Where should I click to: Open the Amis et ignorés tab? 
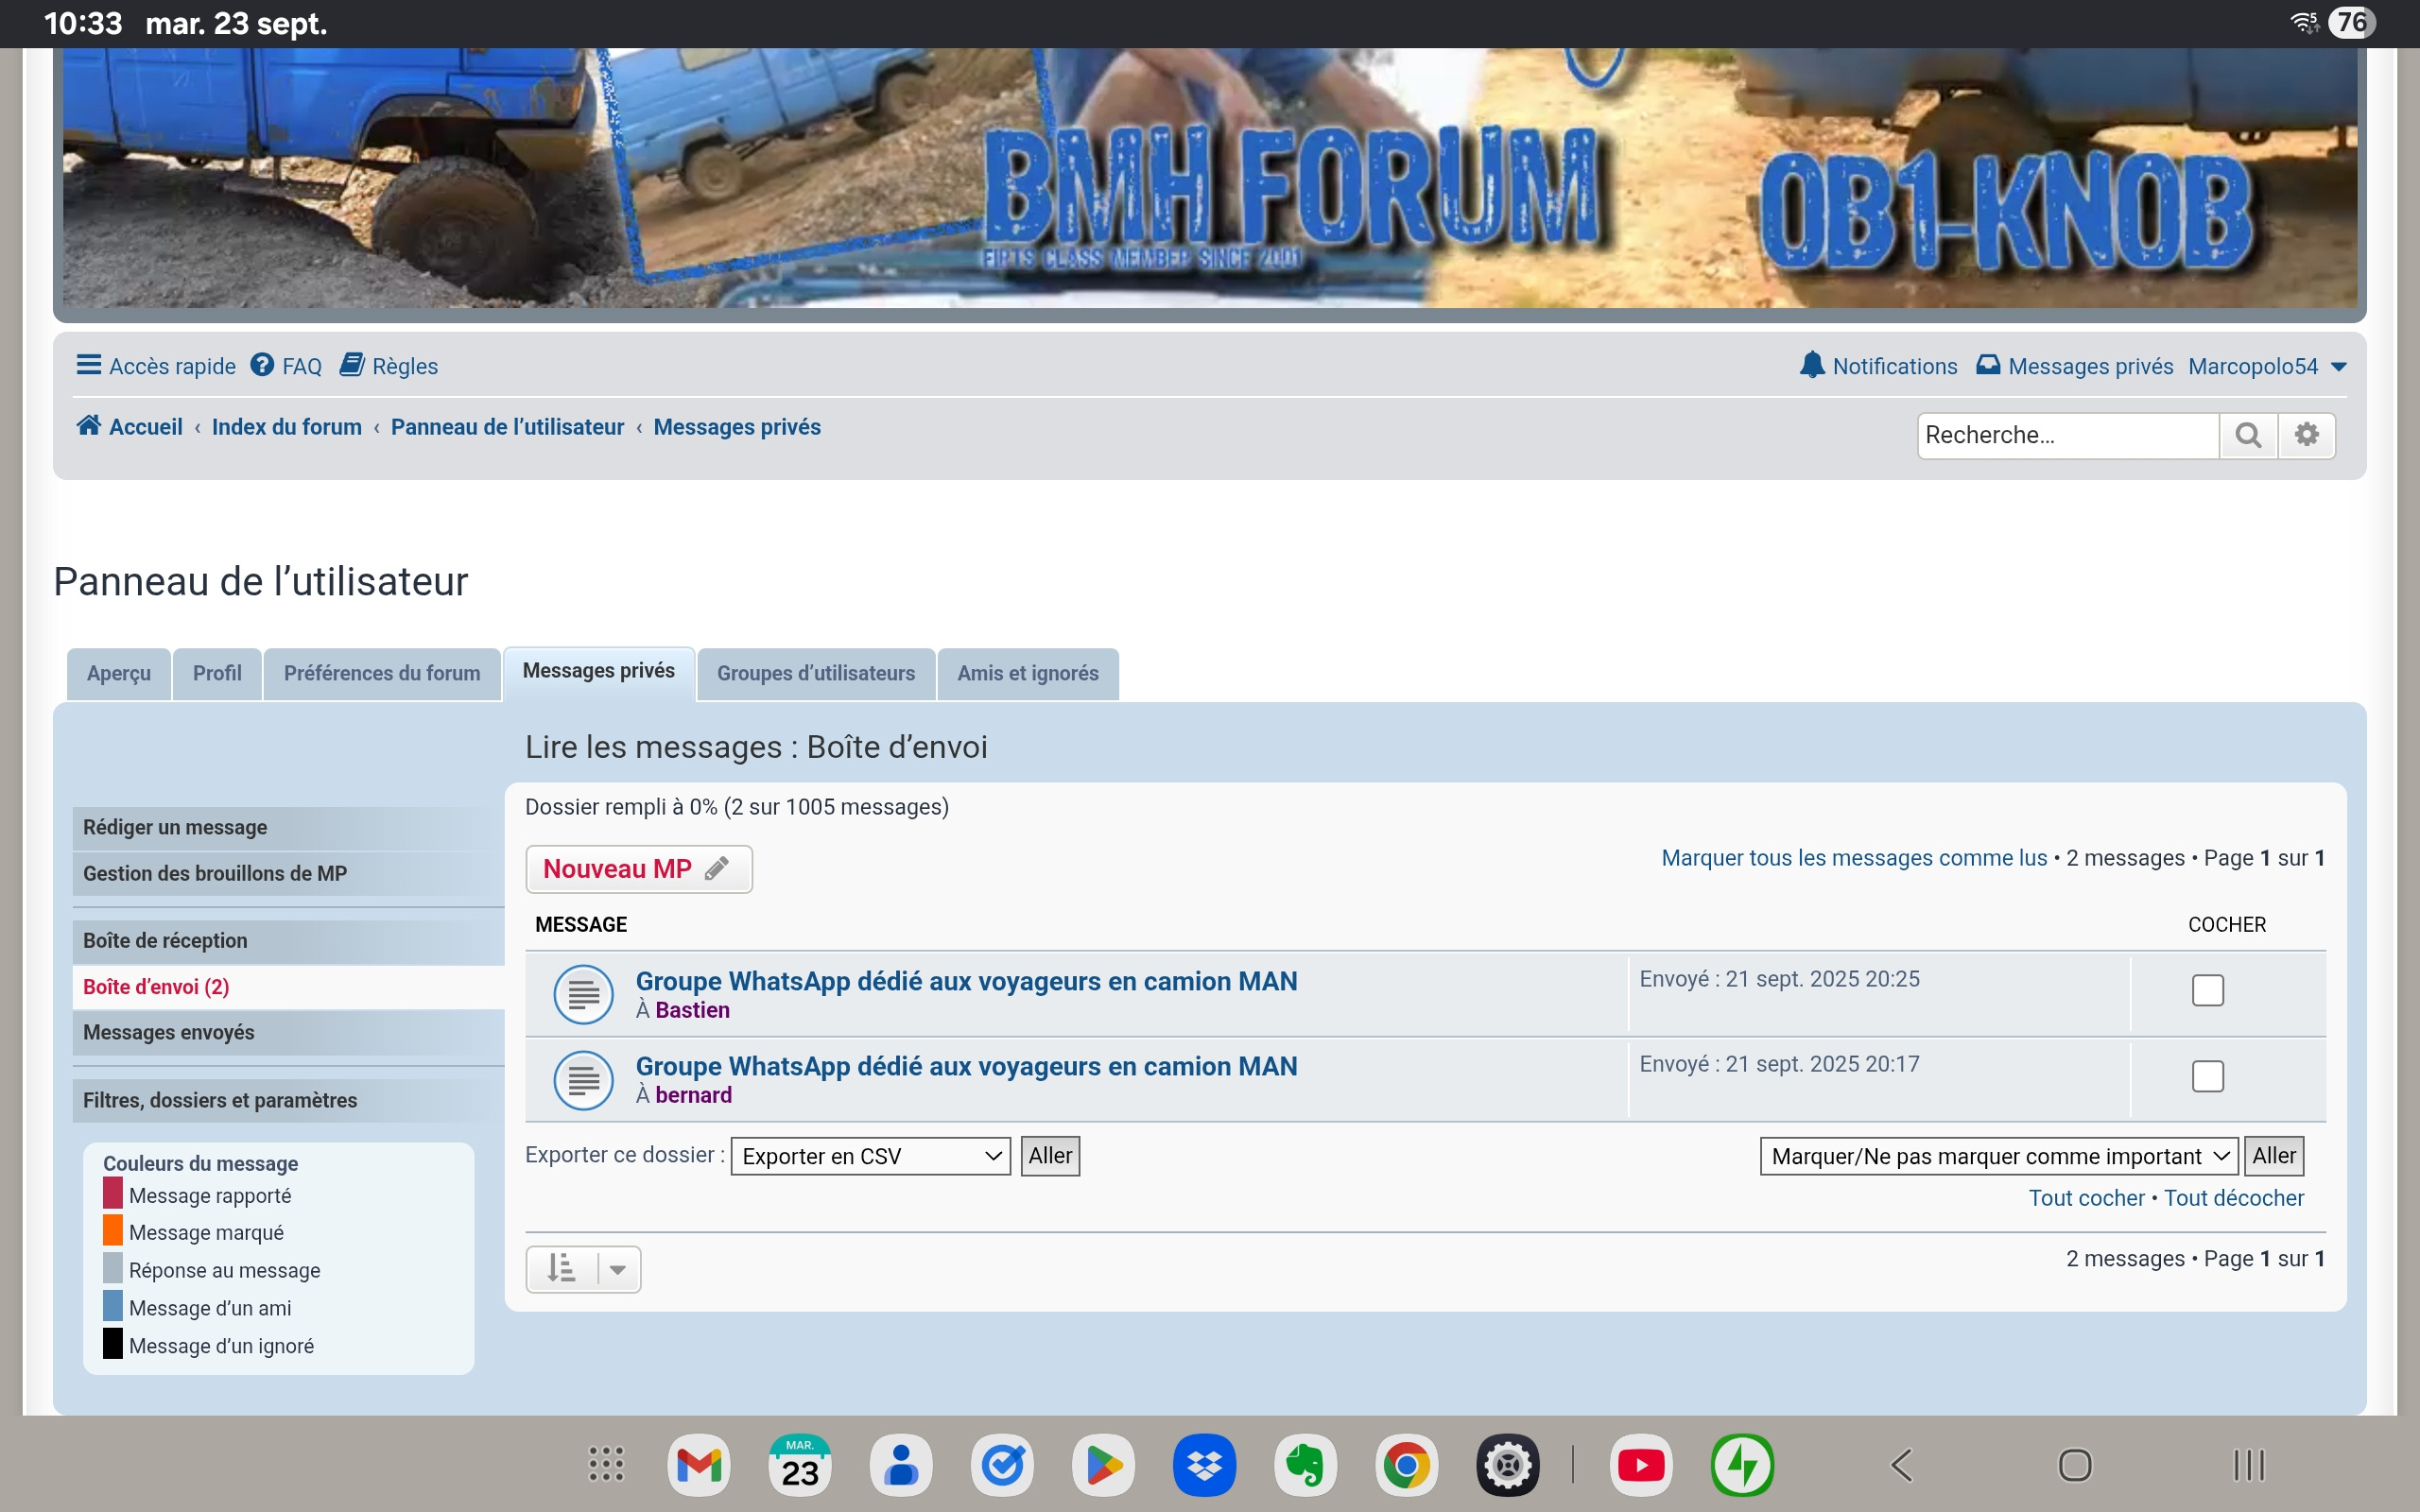(x=1027, y=673)
